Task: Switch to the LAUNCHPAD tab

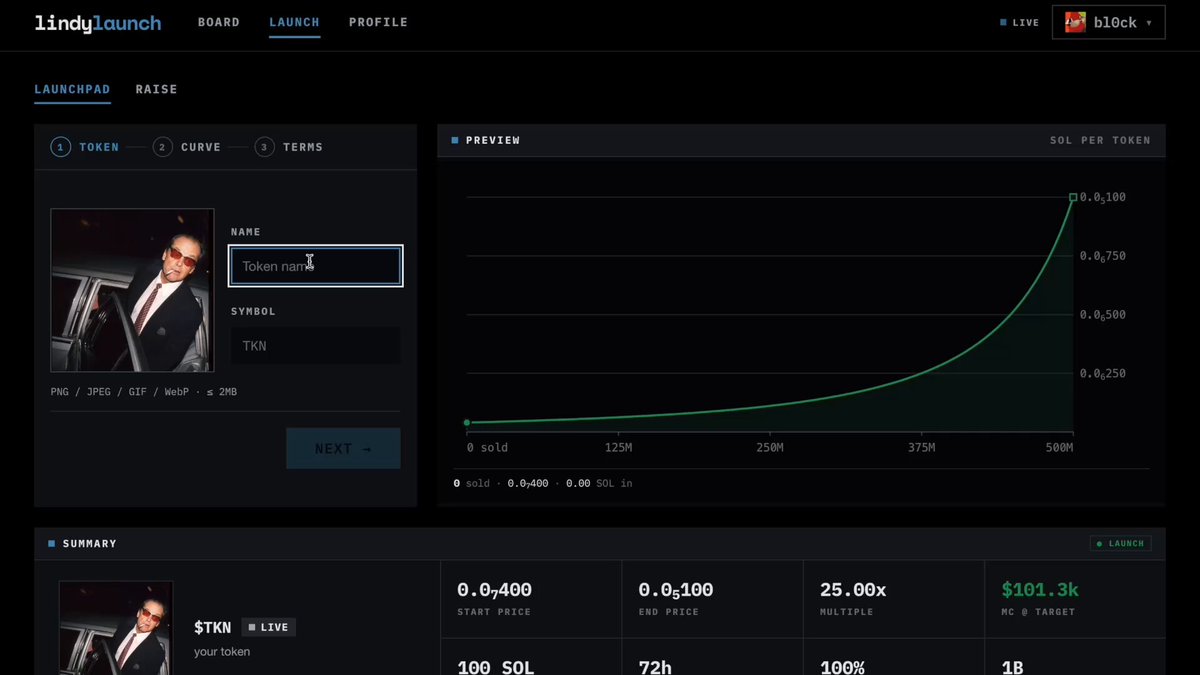Action: point(72,89)
